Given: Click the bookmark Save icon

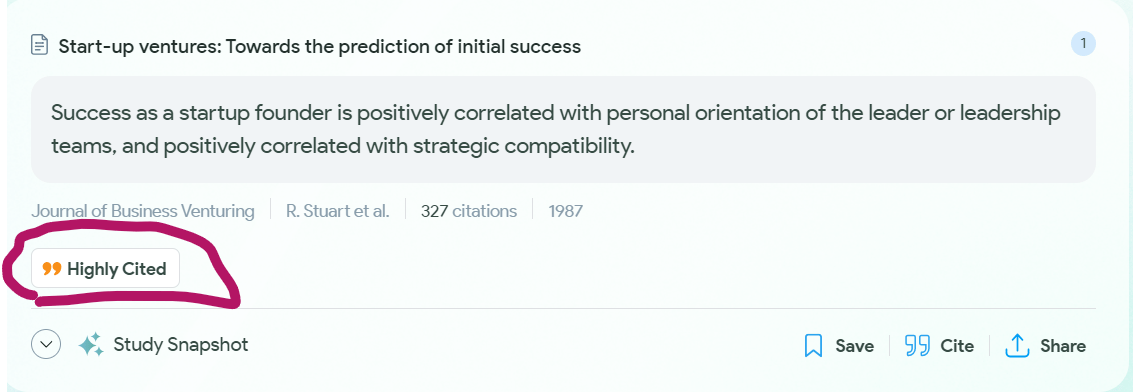Looking at the screenshot, I should pos(813,346).
